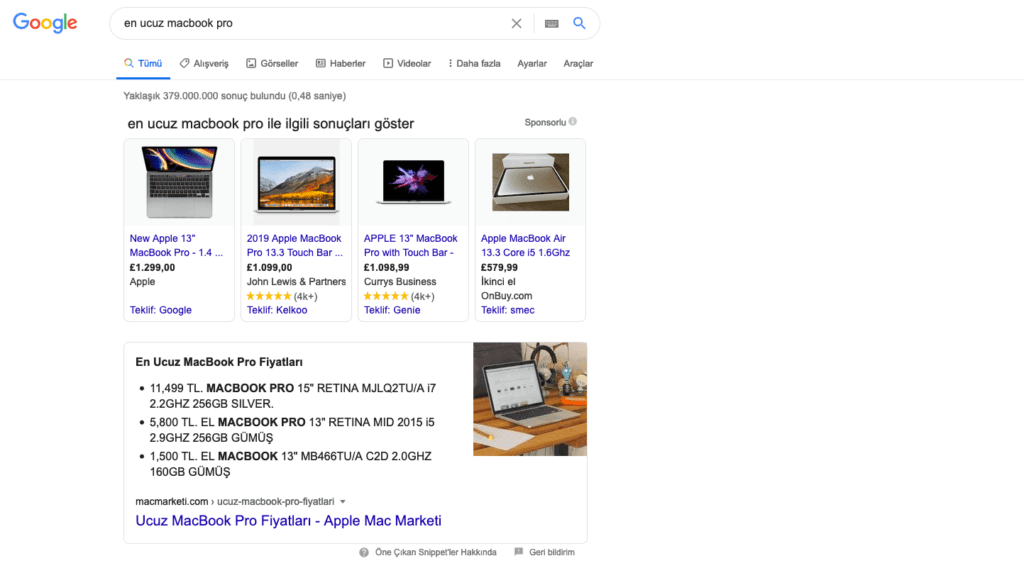
Task: Click Teklif: Google link
Action: click(161, 310)
